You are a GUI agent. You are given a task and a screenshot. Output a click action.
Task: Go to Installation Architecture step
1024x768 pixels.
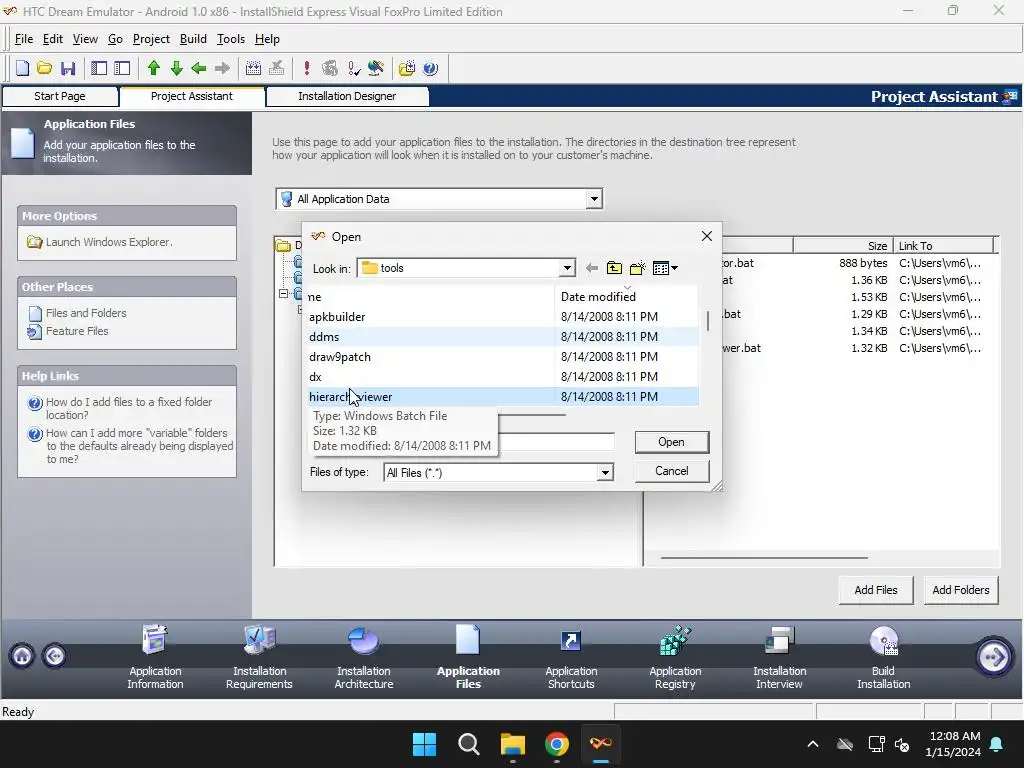(364, 657)
